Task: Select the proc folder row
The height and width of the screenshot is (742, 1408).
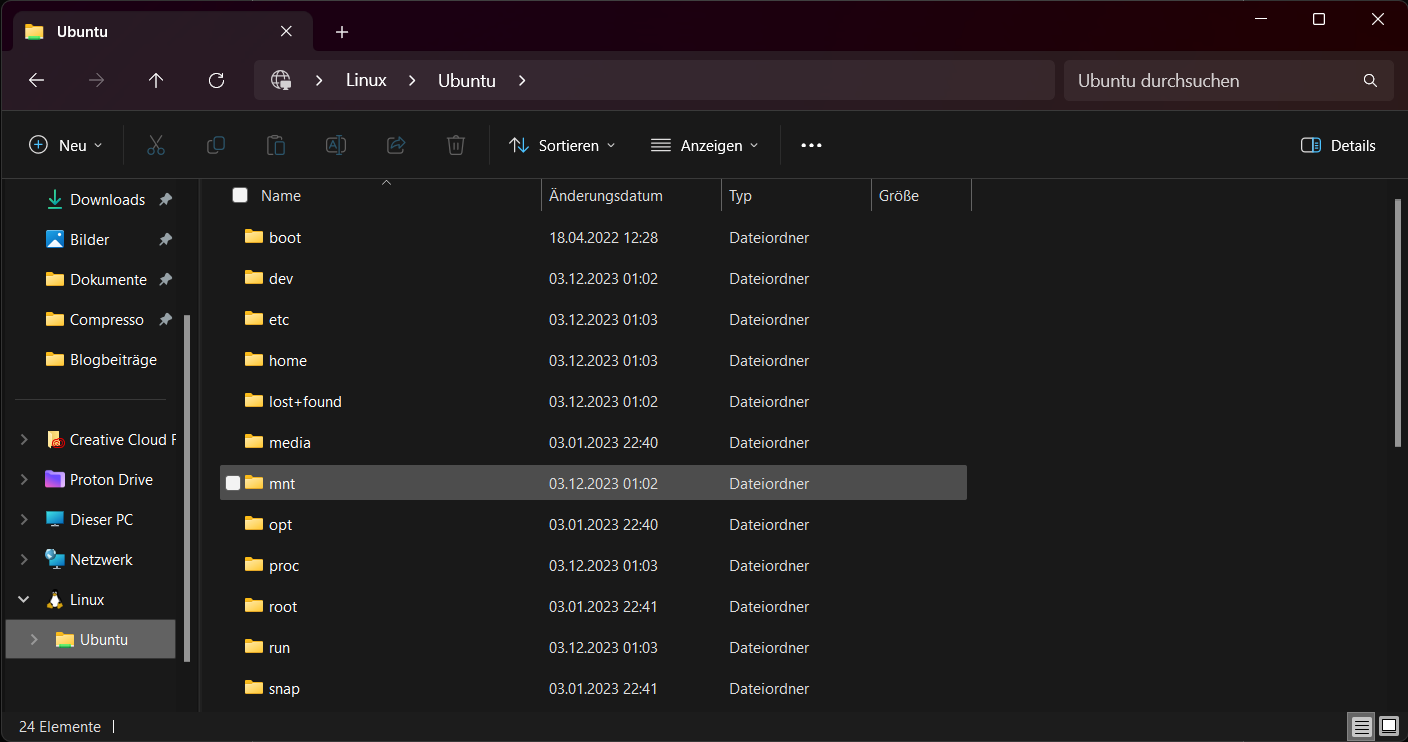Action: point(593,565)
